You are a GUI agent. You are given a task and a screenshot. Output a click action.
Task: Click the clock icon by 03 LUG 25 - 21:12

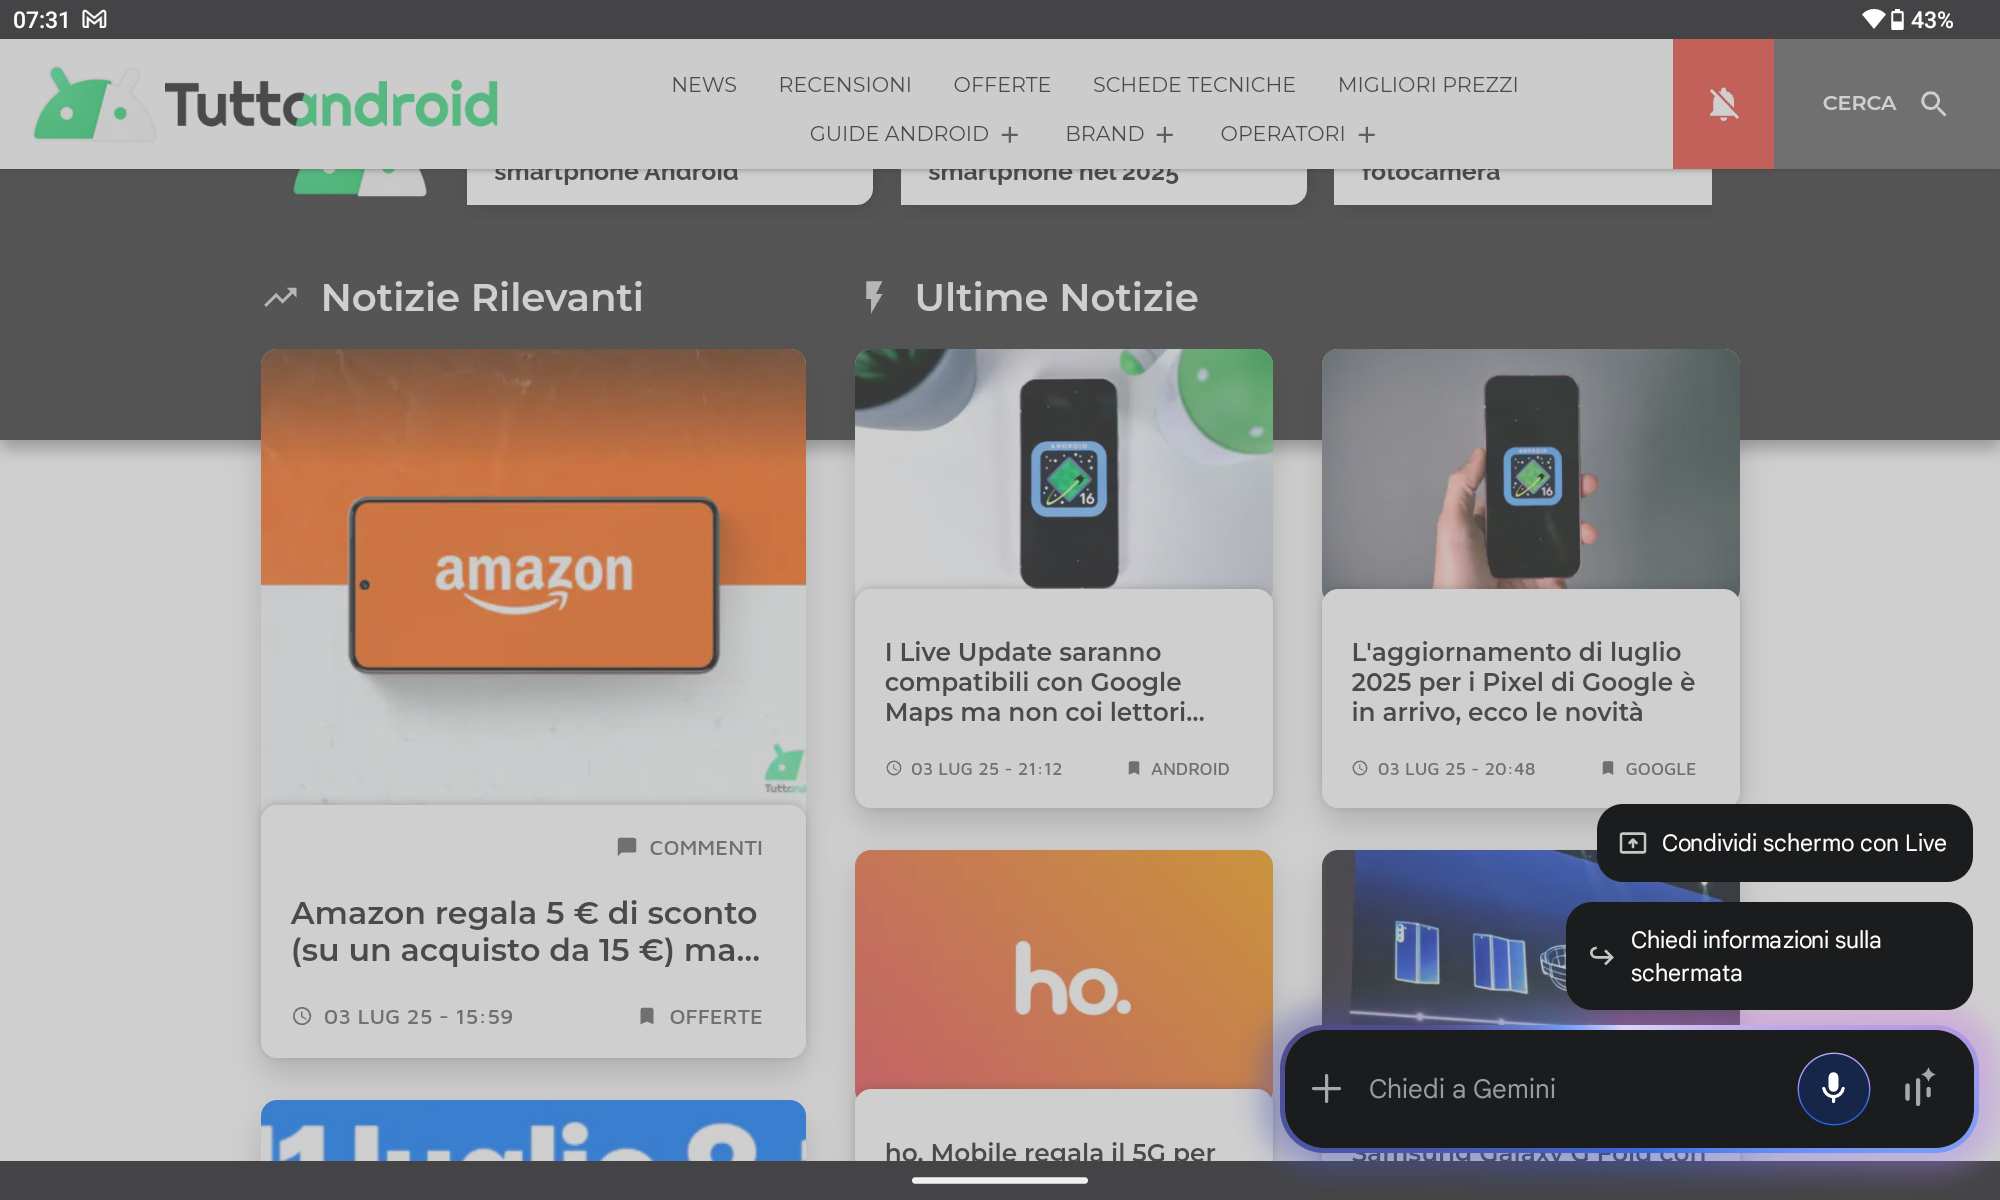(x=894, y=768)
